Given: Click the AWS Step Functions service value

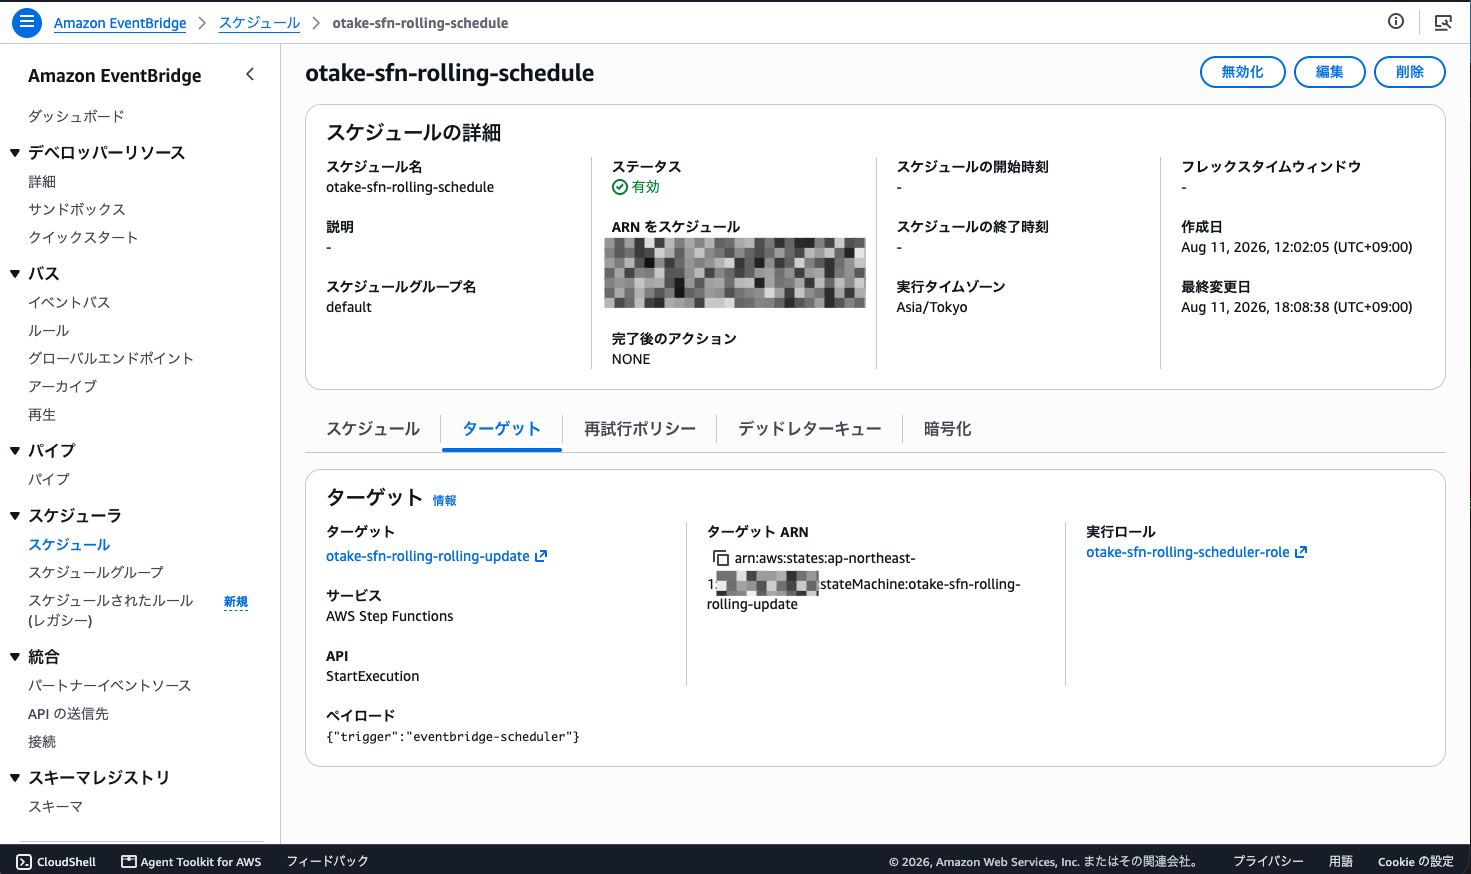Looking at the screenshot, I should tap(390, 616).
